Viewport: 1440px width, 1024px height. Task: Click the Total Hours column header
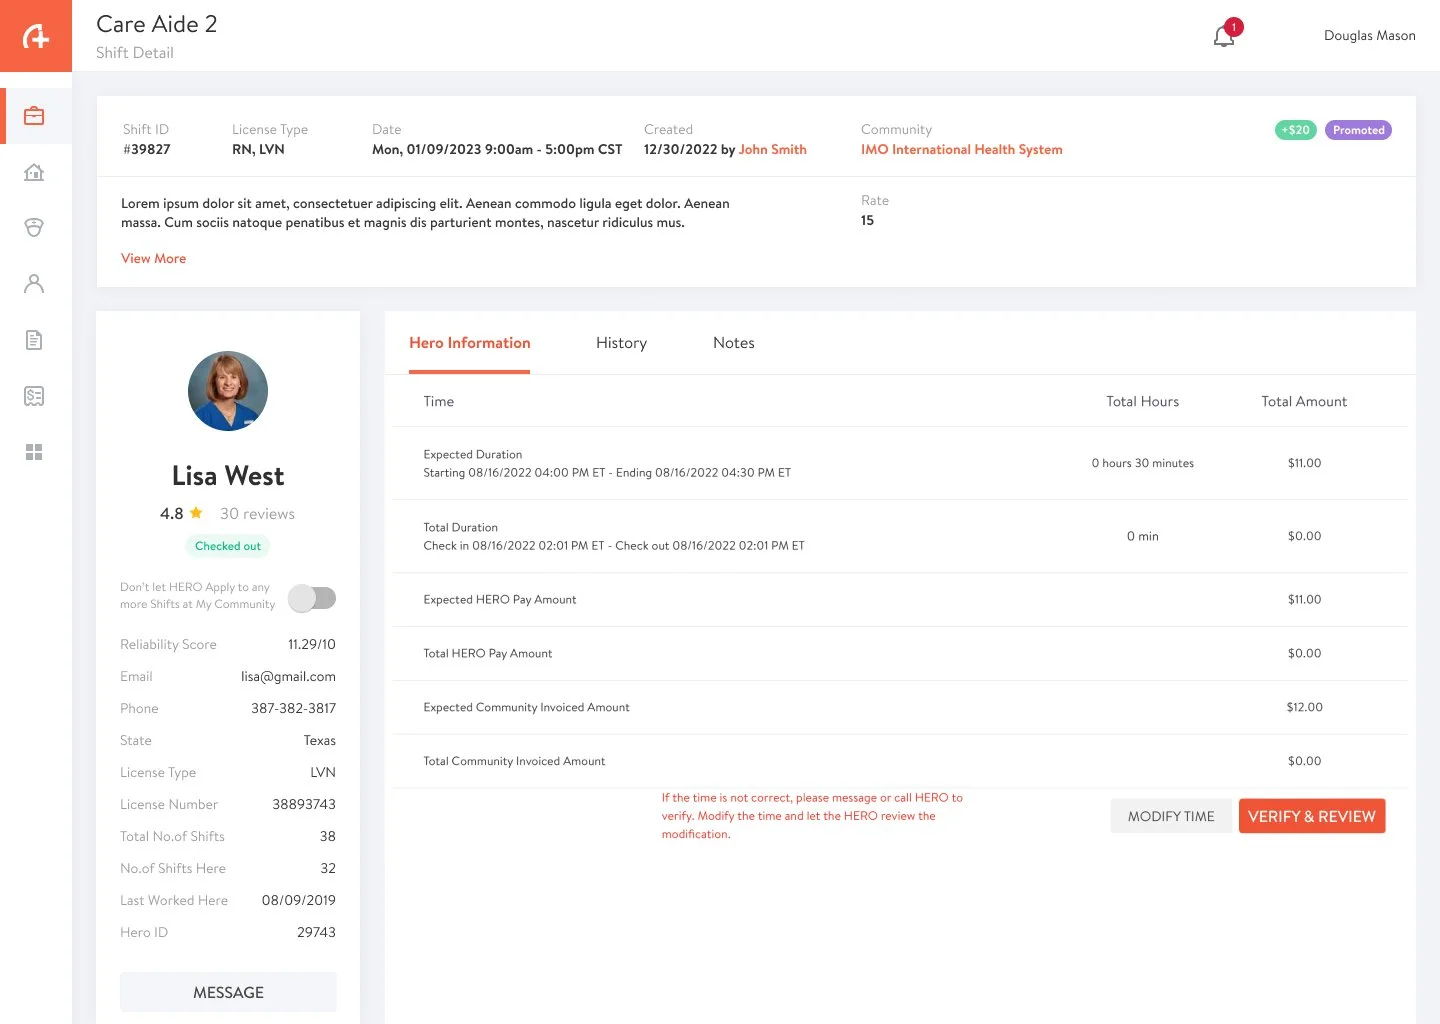tap(1143, 401)
